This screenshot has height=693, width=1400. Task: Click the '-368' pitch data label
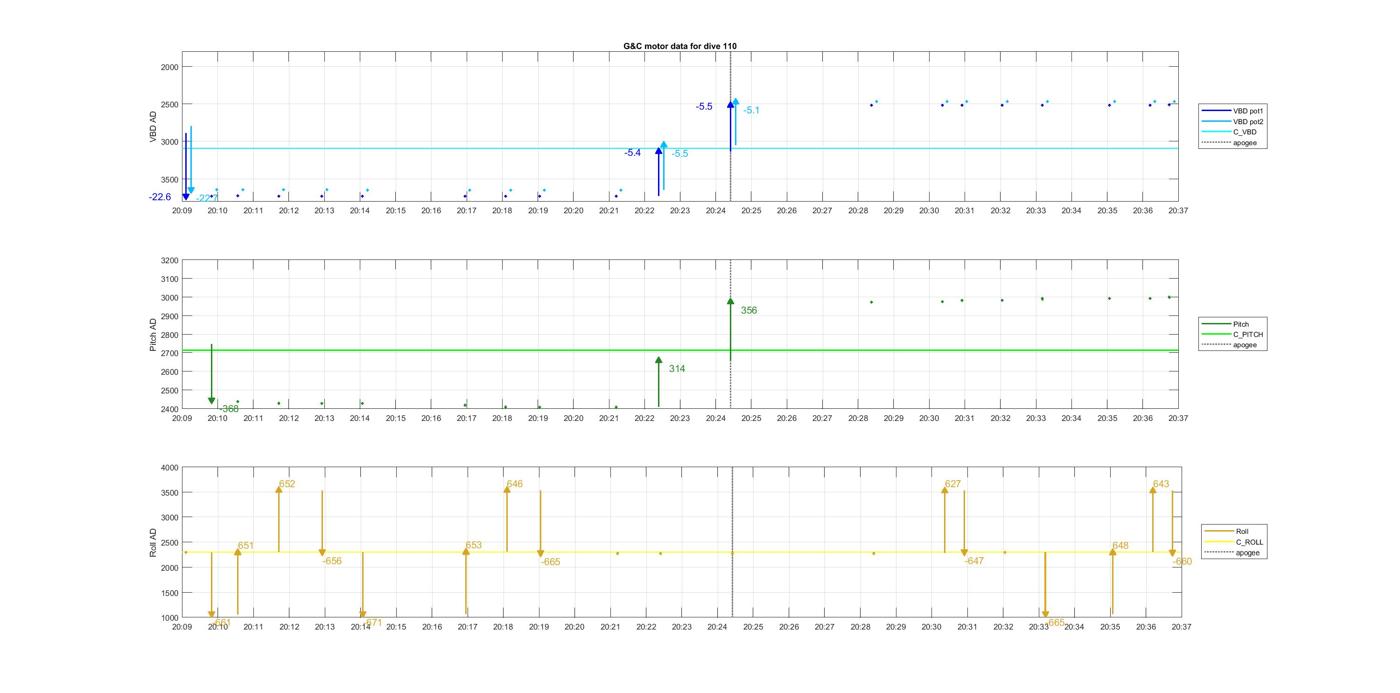pos(229,409)
